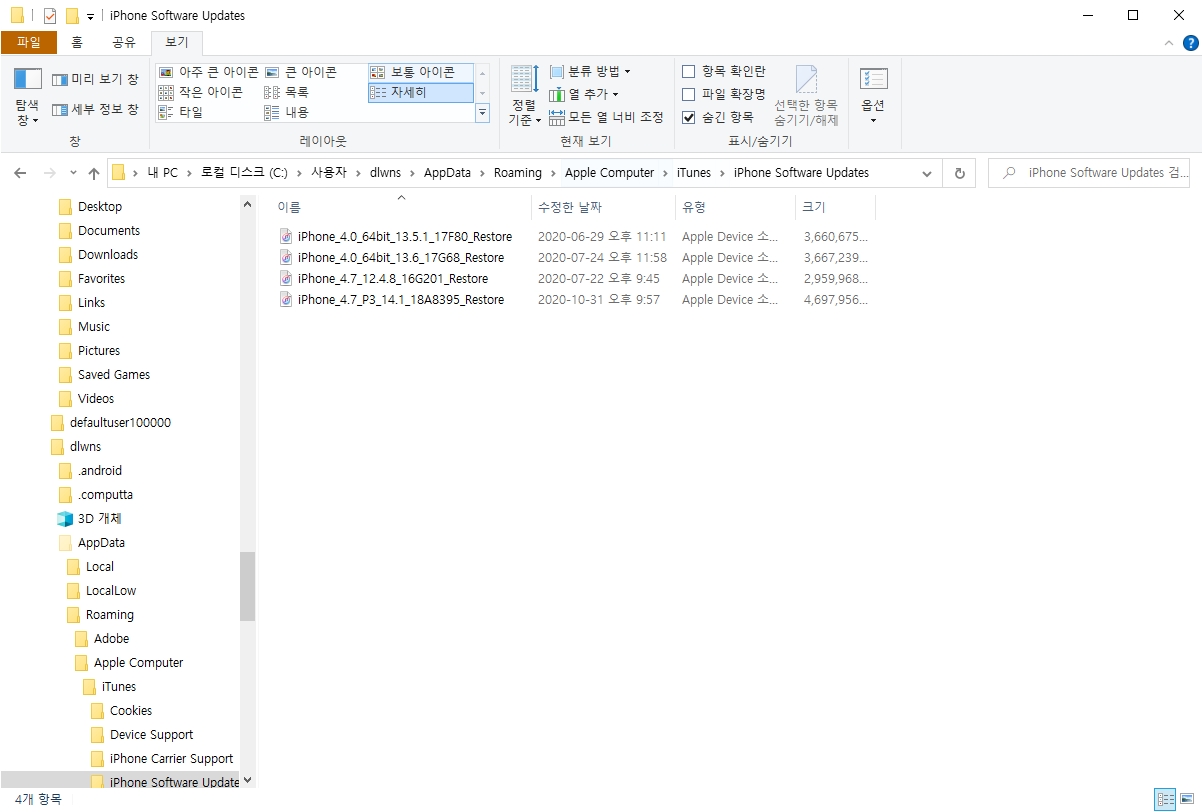
Task: Open 분류 방법 group by menu
Action: (590, 71)
